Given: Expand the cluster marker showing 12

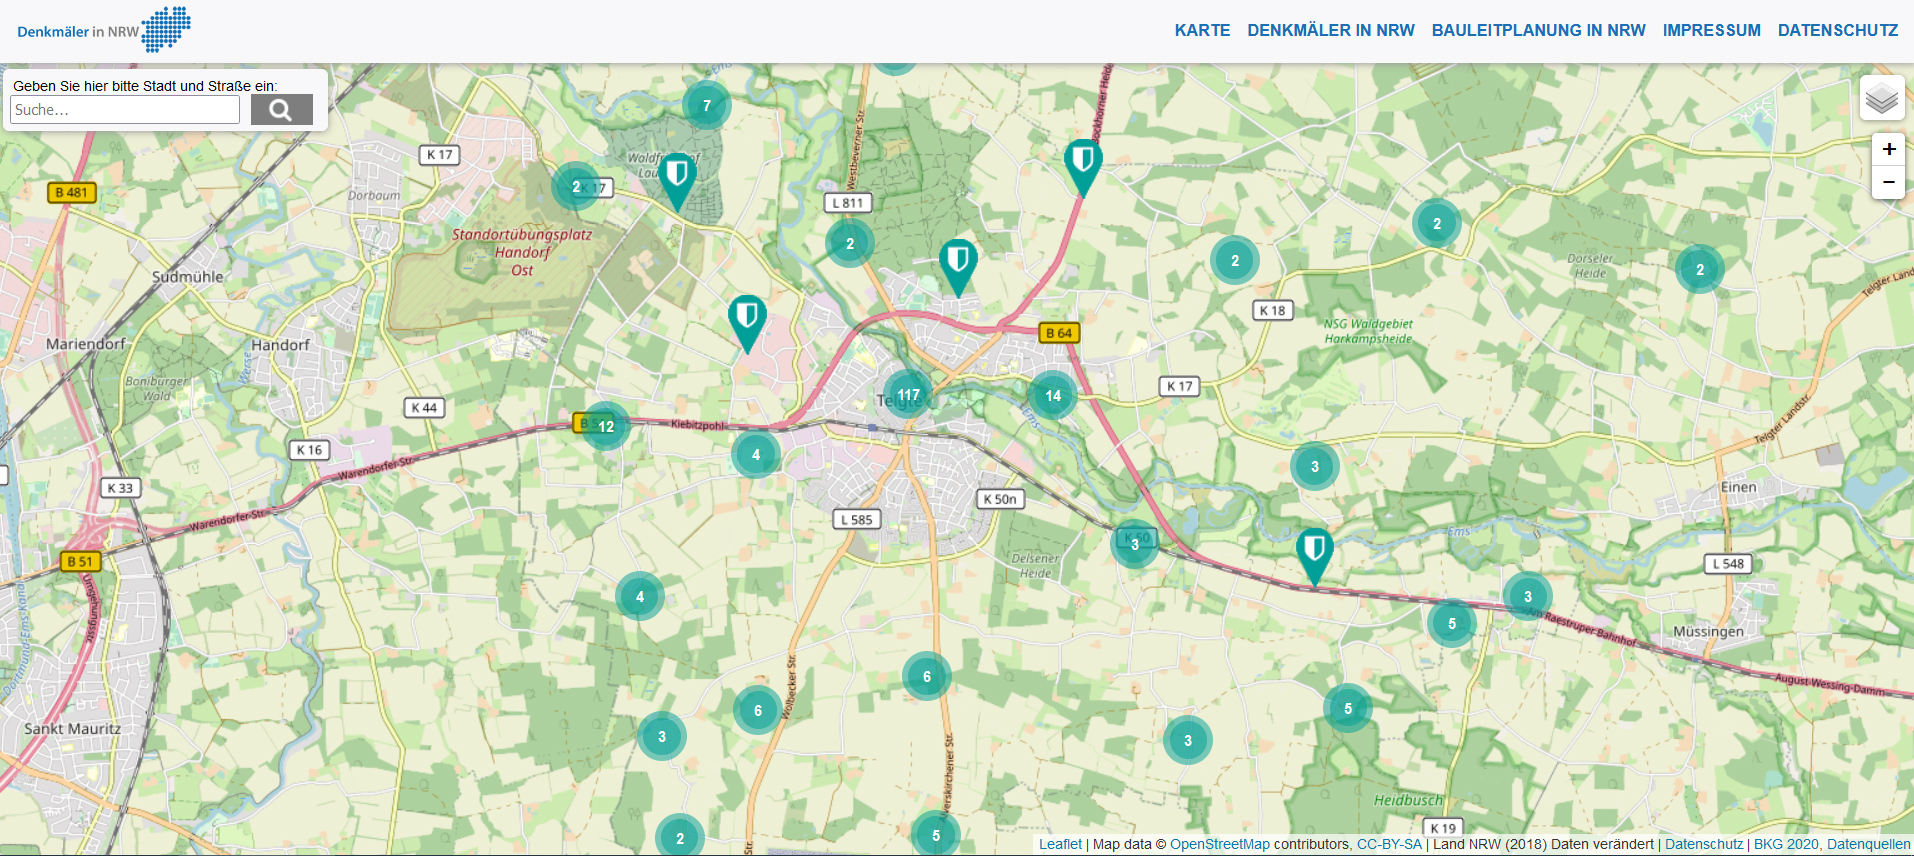Looking at the screenshot, I should click(x=606, y=427).
